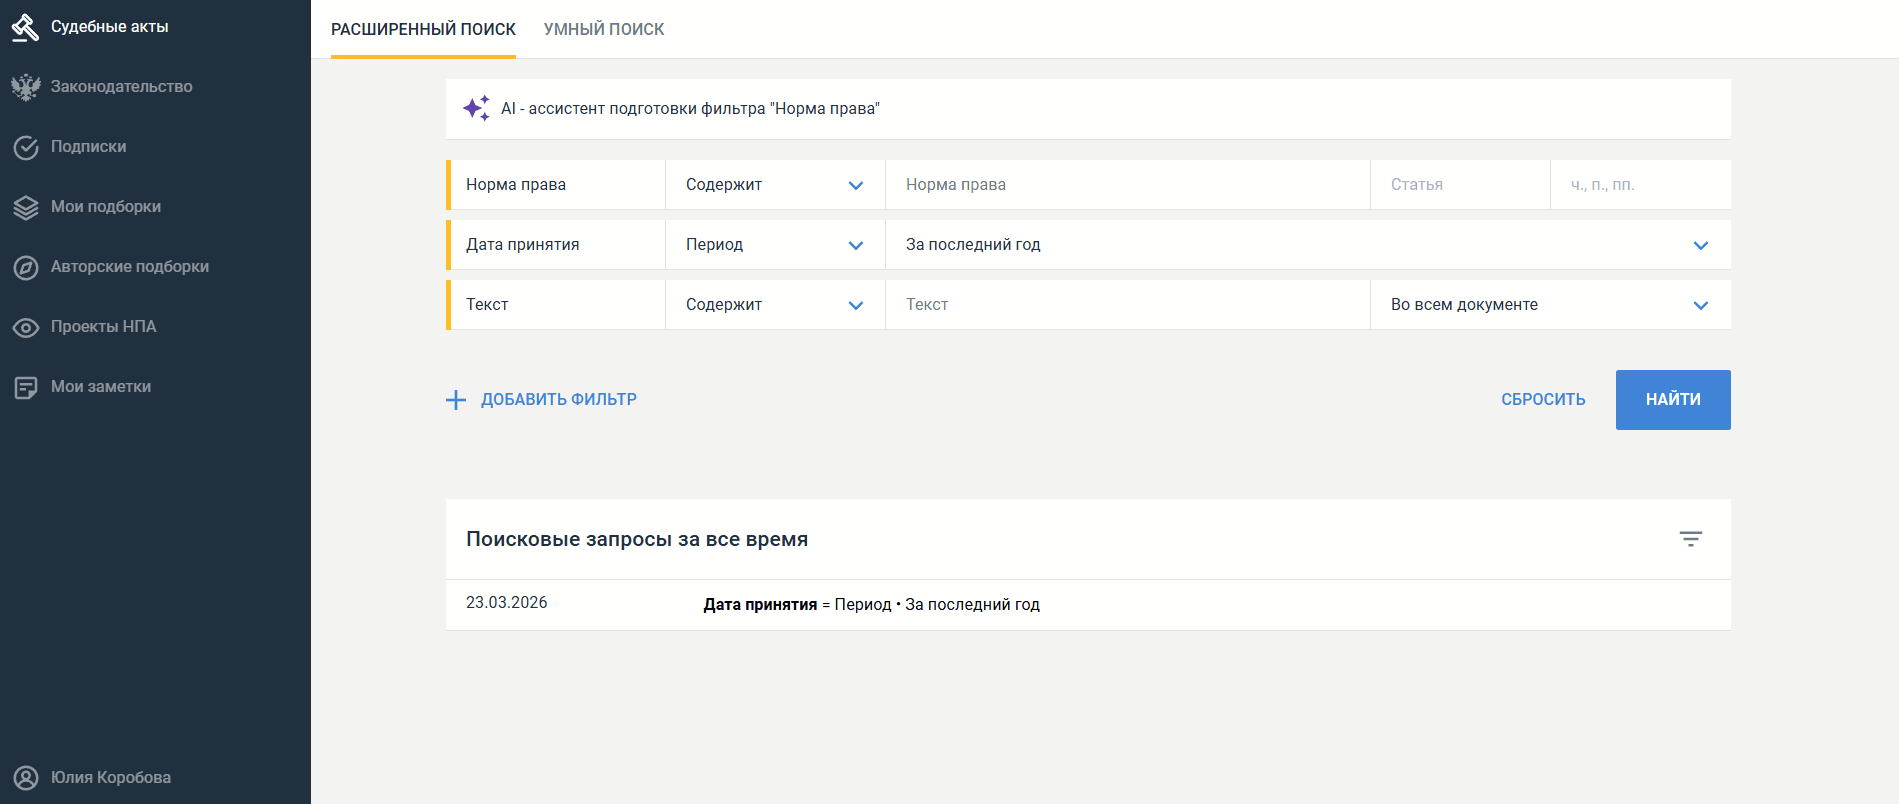Click the gavel icon for Судебные акты

(x=25, y=27)
